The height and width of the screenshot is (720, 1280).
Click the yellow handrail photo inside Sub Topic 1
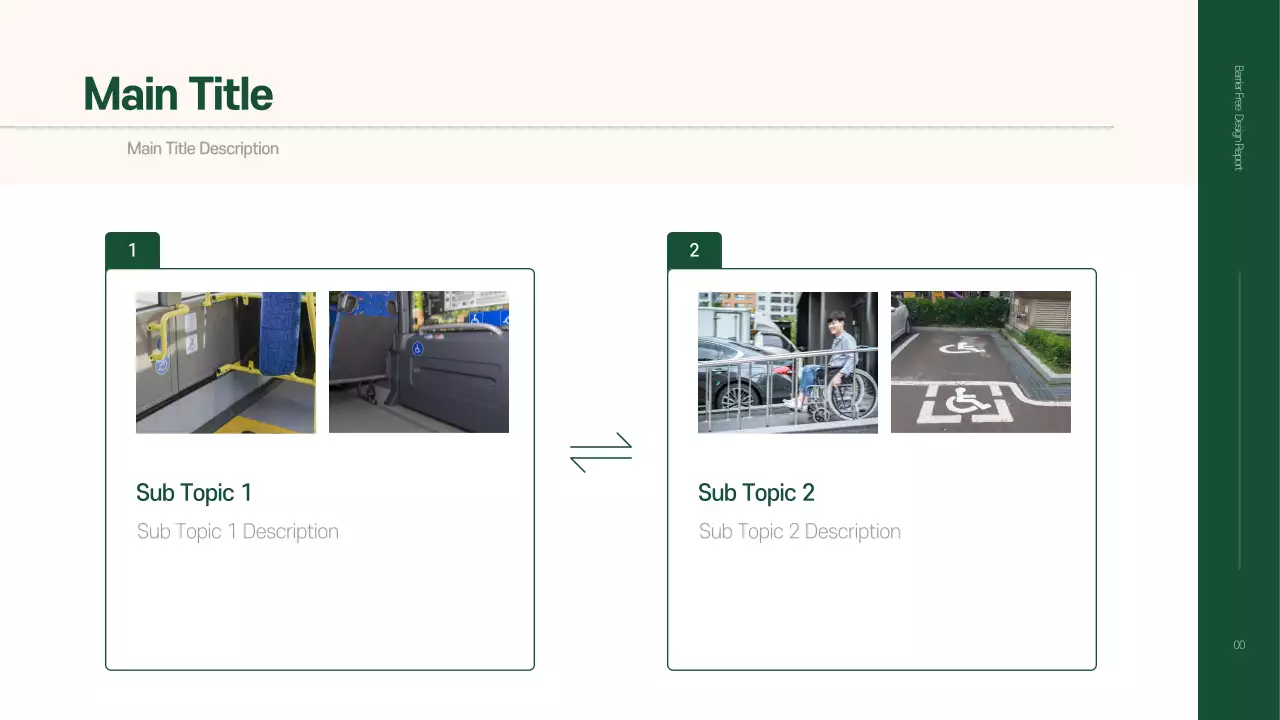(x=225, y=362)
